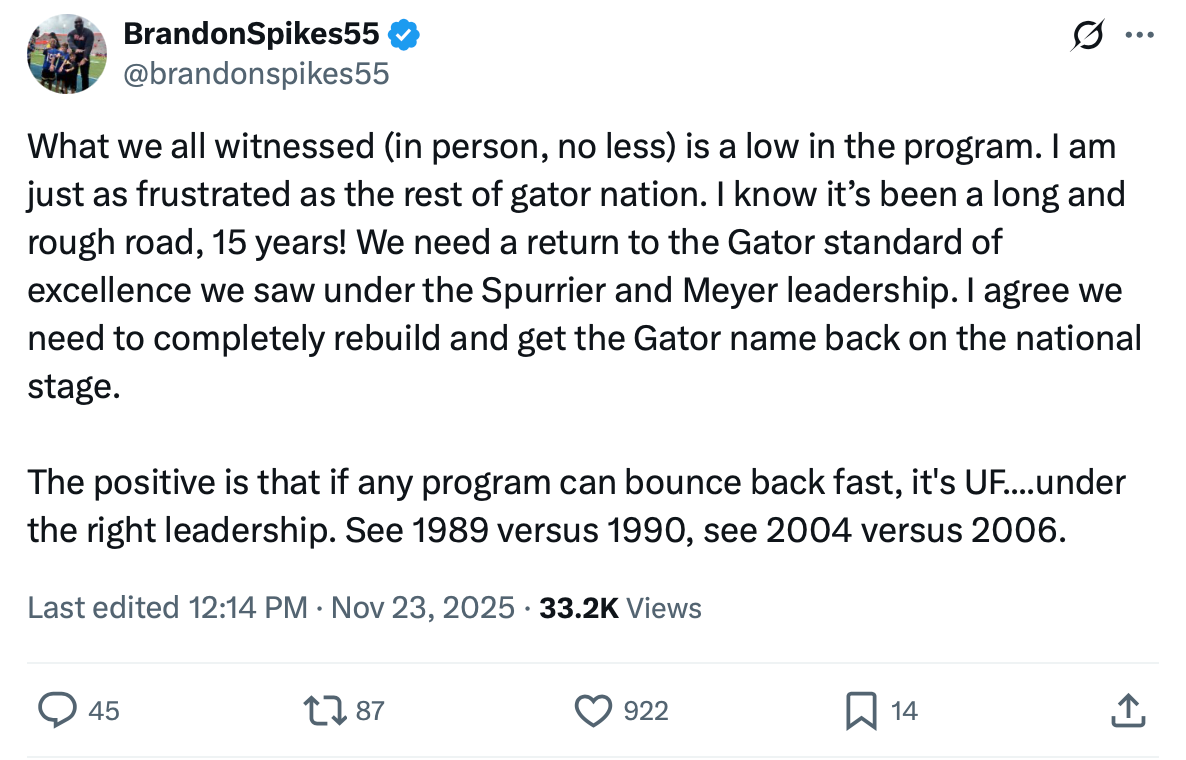Click the 87 reposts count
Screen dimensions: 1186x760
(370, 711)
